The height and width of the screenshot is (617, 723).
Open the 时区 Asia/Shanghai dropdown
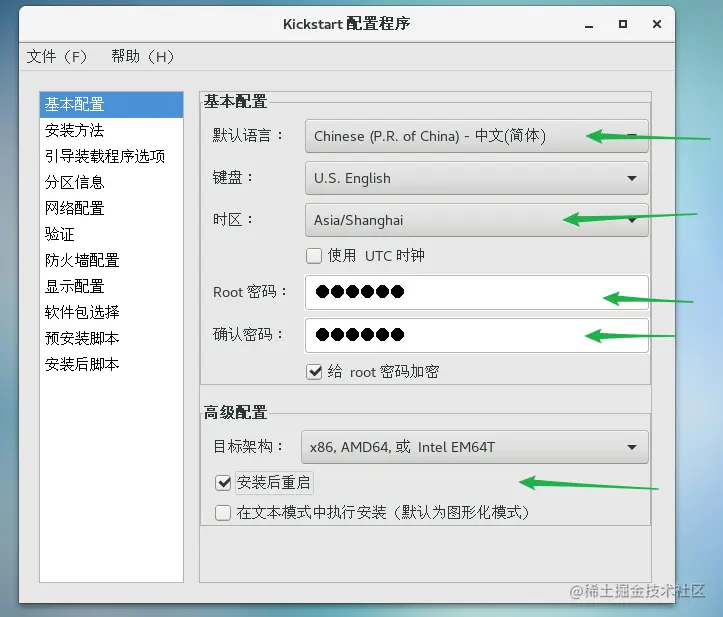(476, 220)
